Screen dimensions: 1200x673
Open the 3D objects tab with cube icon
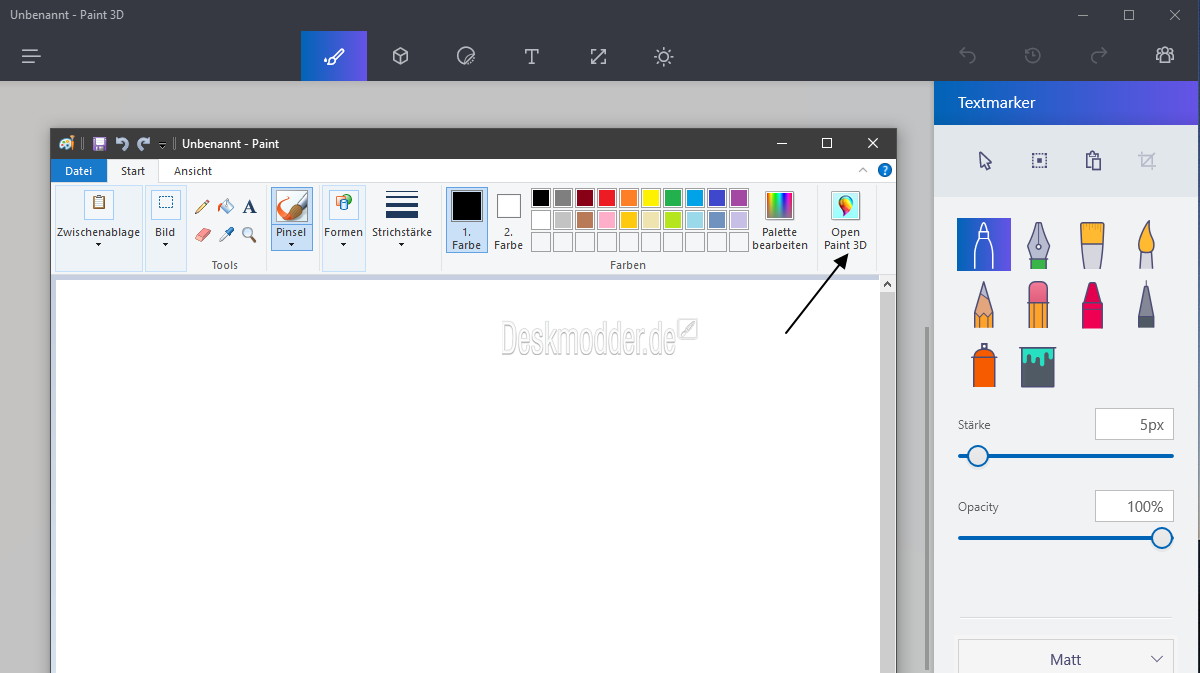pyautogui.click(x=400, y=56)
